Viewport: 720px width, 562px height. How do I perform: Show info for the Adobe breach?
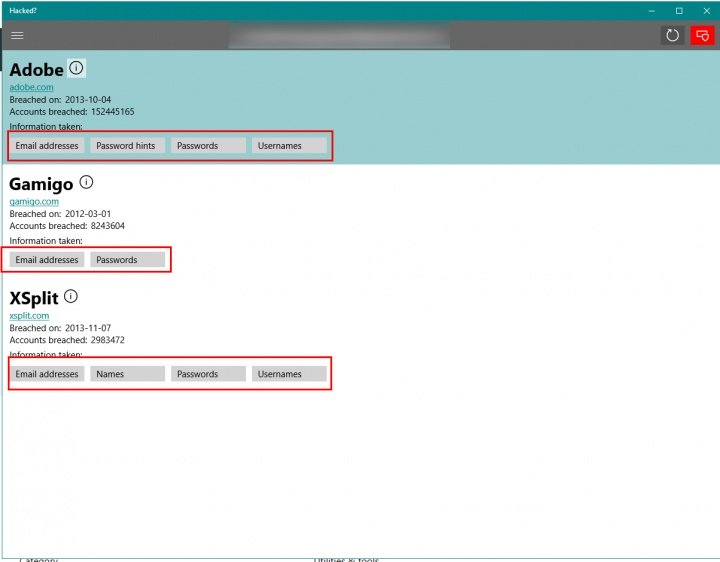76,68
